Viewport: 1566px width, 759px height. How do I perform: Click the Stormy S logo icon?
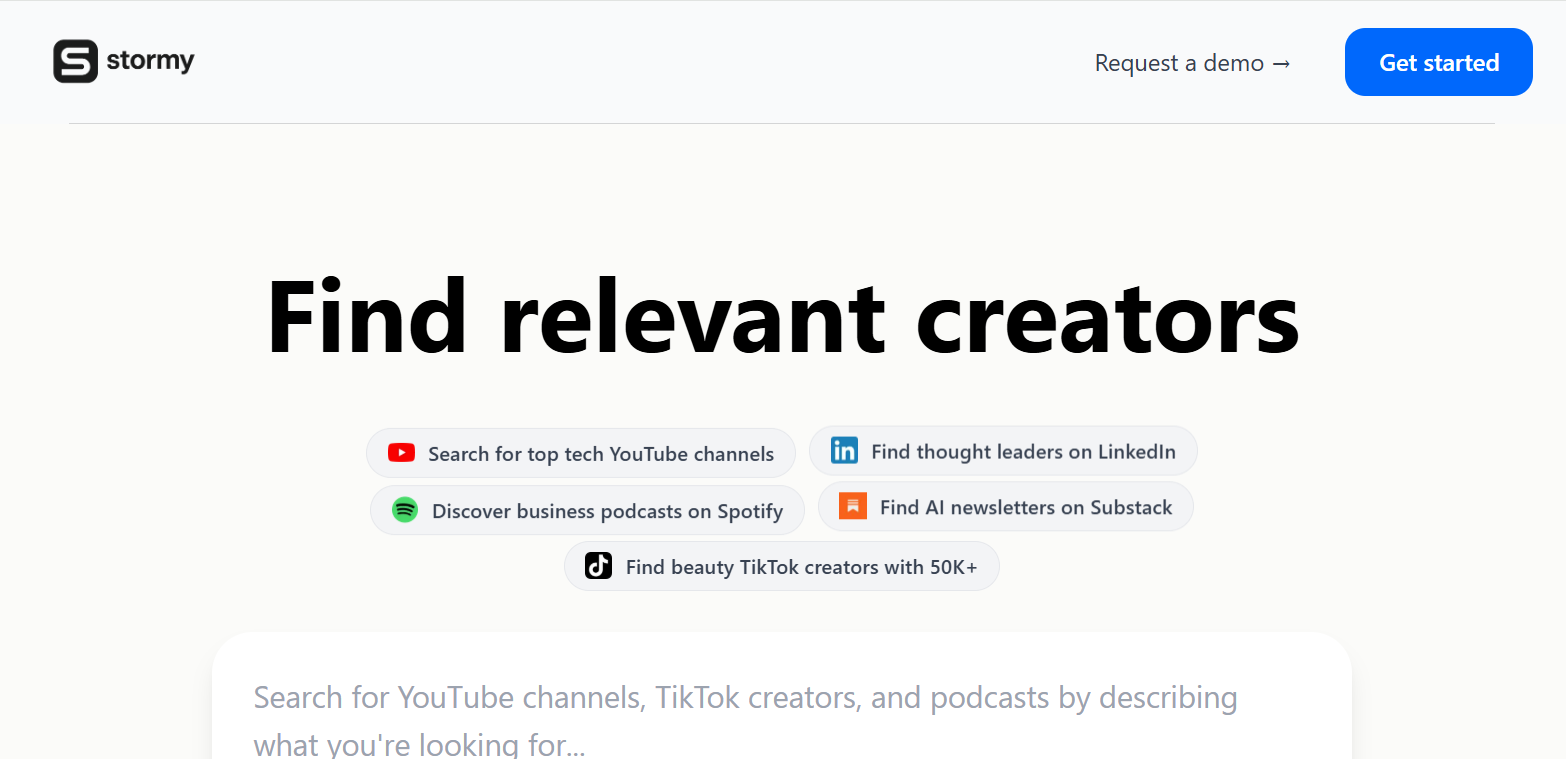tap(75, 61)
